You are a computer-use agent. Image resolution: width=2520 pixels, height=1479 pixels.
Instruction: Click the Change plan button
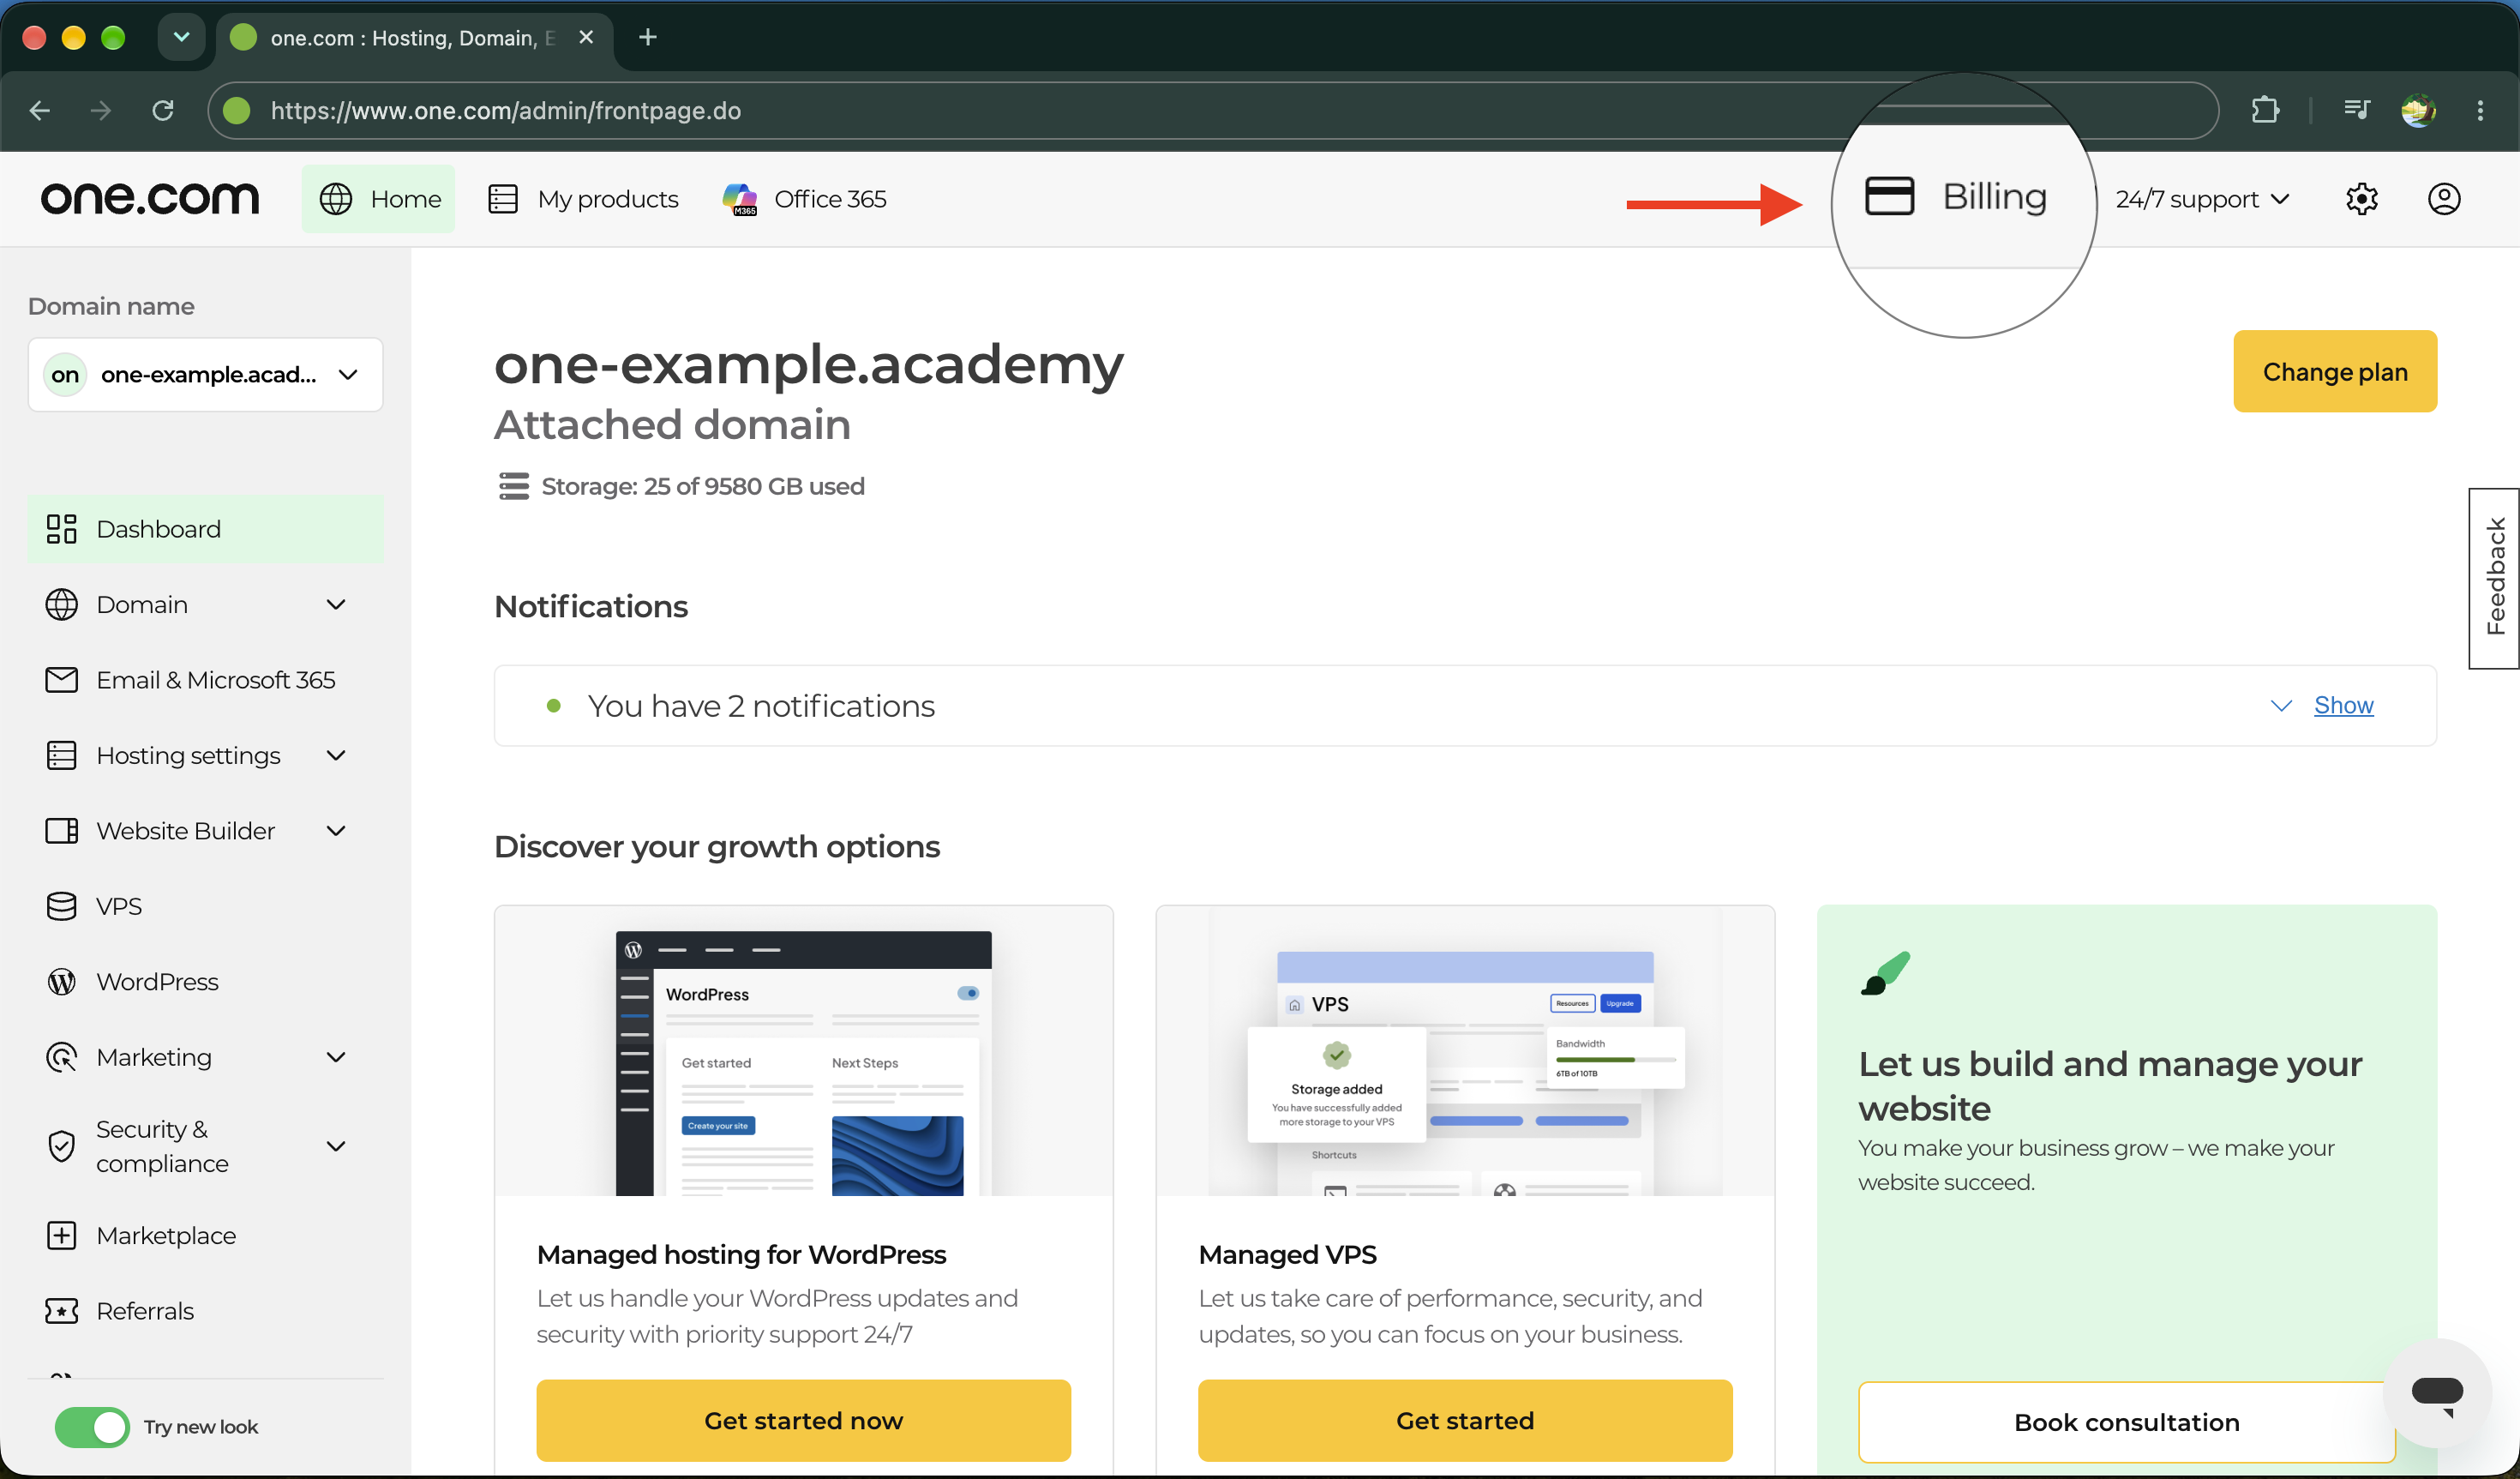pos(2335,371)
